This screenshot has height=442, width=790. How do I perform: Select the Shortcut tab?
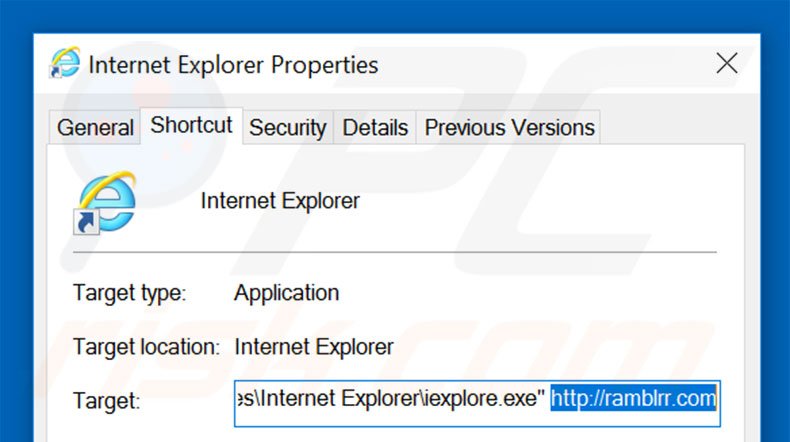pyautogui.click(x=191, y=126)
